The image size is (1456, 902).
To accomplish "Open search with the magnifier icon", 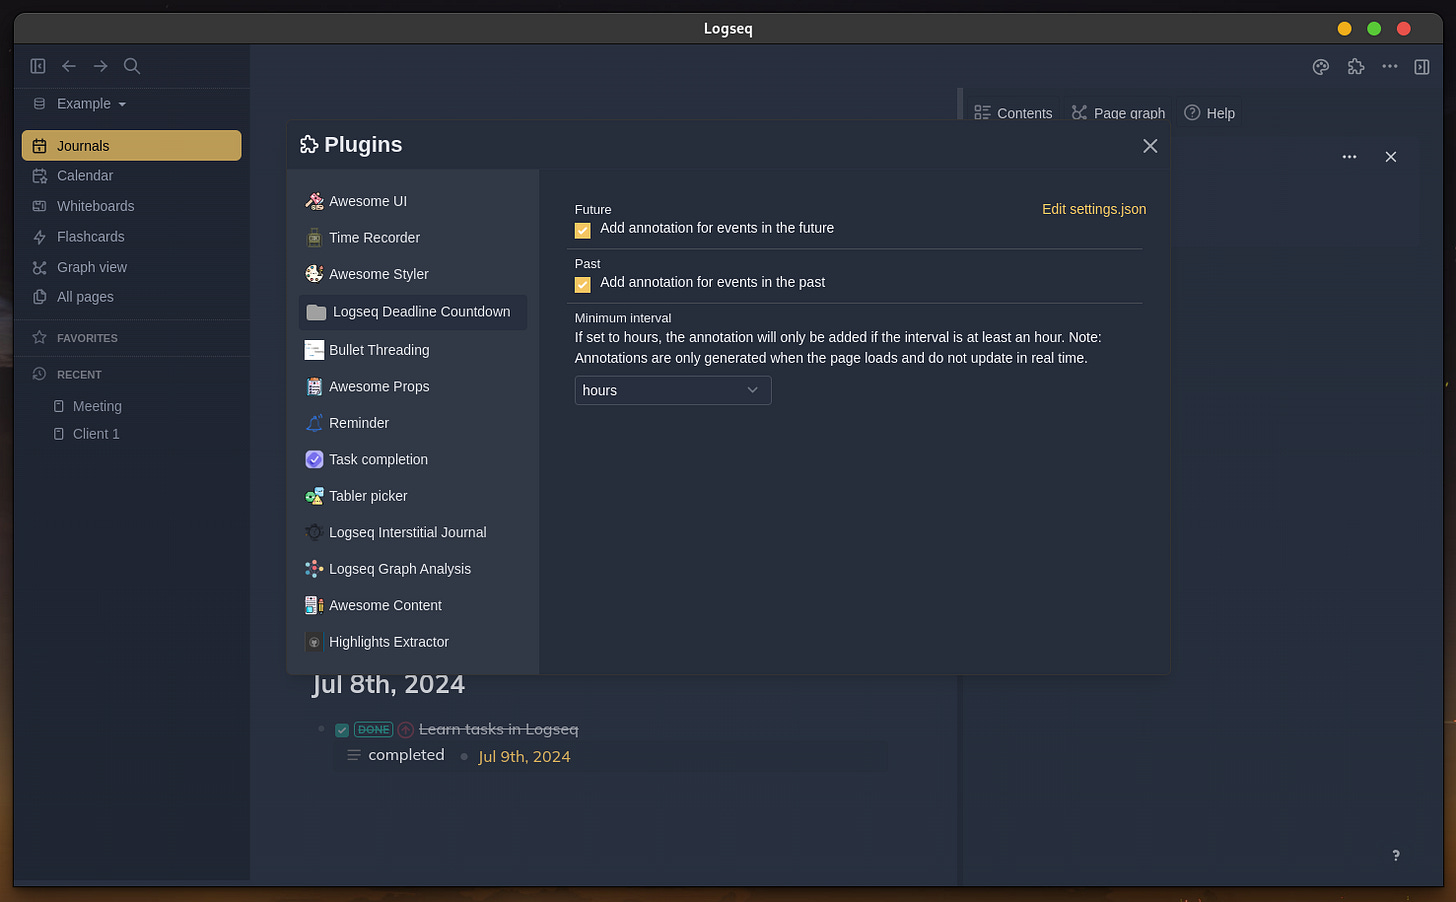I will pos(132,66).
